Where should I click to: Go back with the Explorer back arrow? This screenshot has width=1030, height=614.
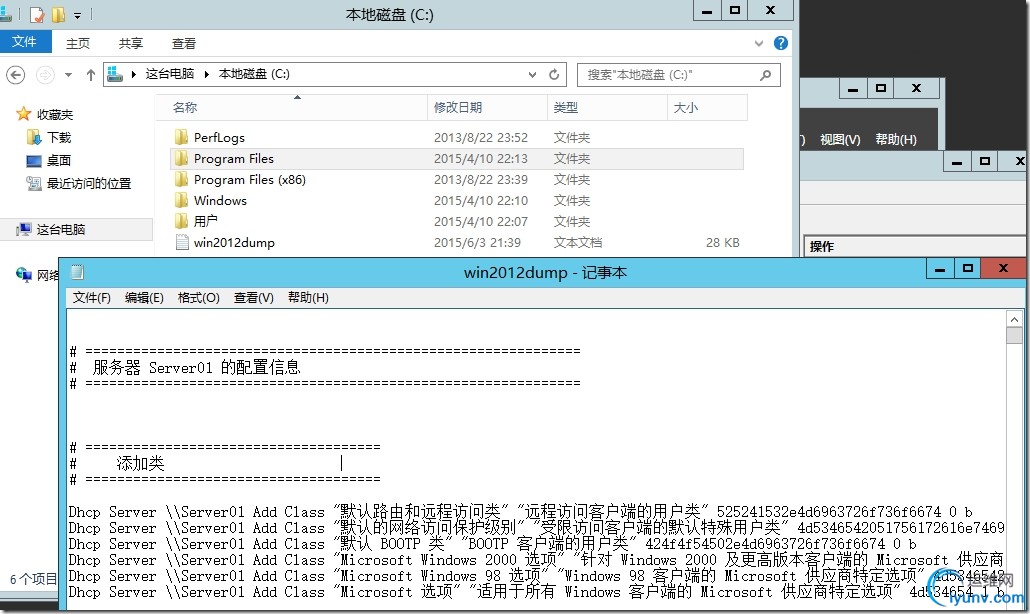coord(16,75)
